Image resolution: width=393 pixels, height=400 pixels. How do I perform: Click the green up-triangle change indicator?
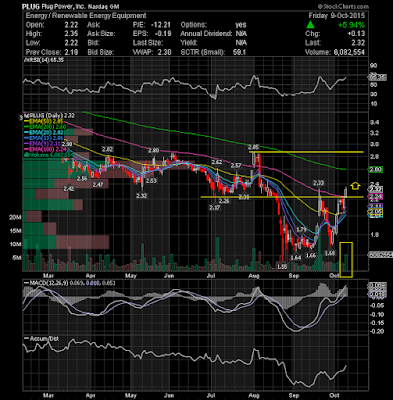click(311, 24)
